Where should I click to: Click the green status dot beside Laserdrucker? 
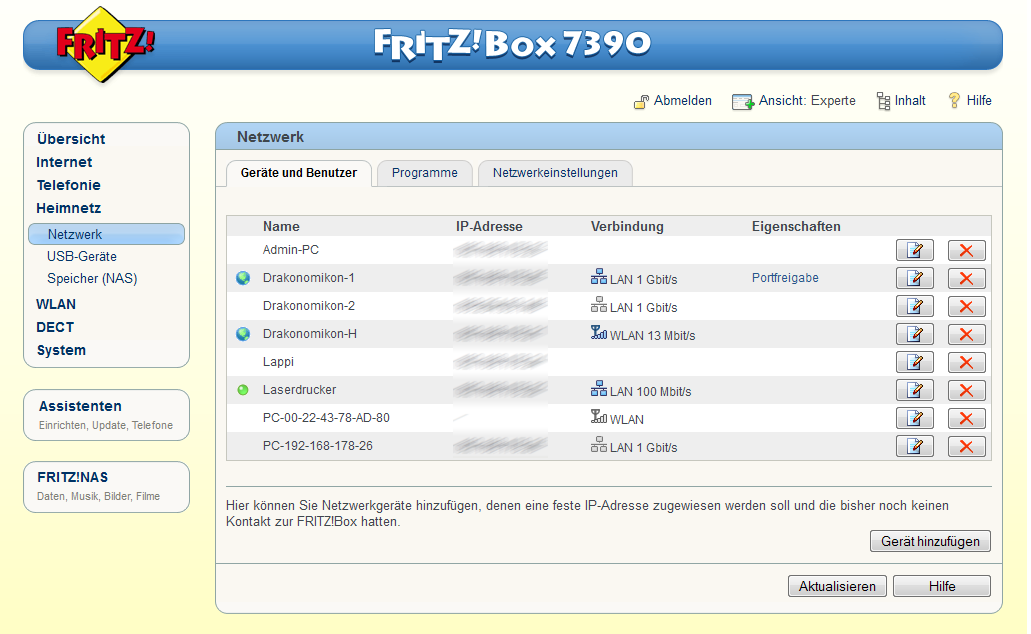coord(243,390)
